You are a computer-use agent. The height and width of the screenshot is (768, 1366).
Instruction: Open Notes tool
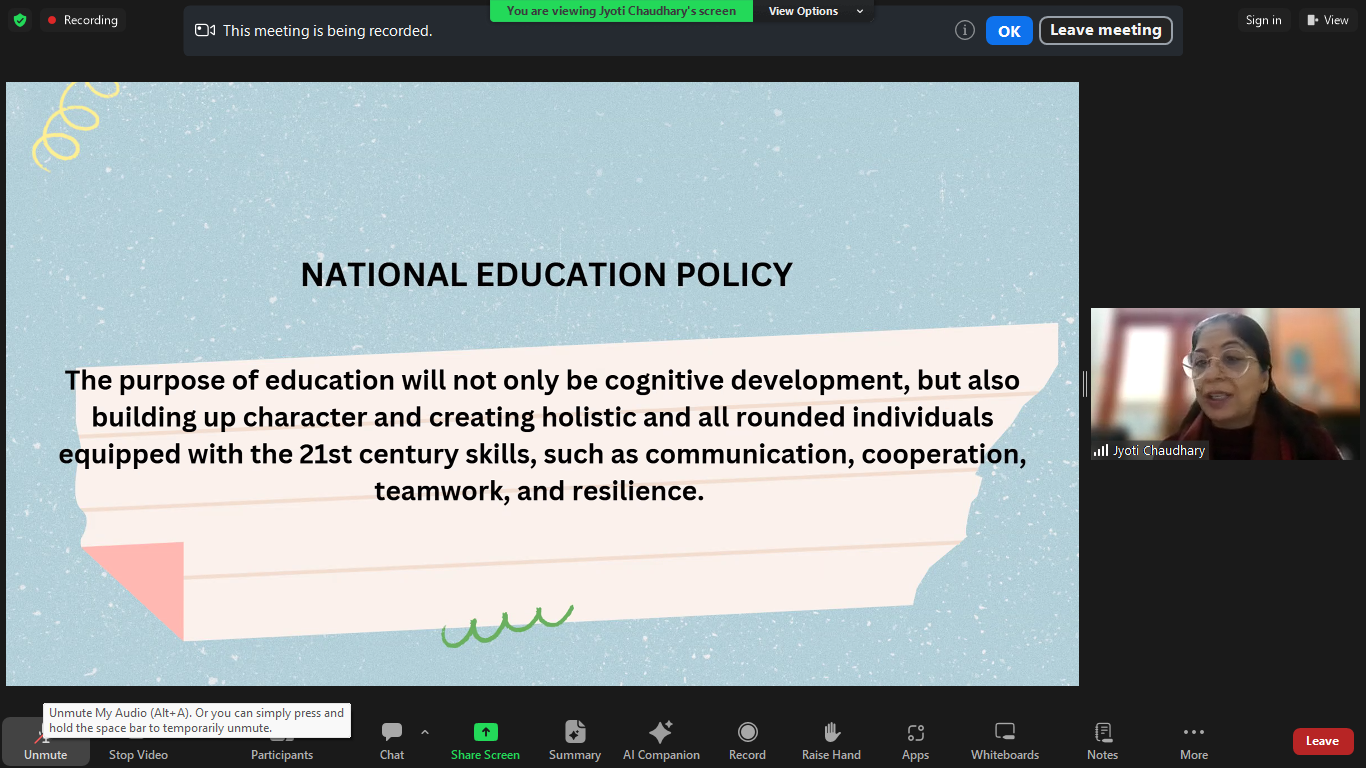[1103, 742]
